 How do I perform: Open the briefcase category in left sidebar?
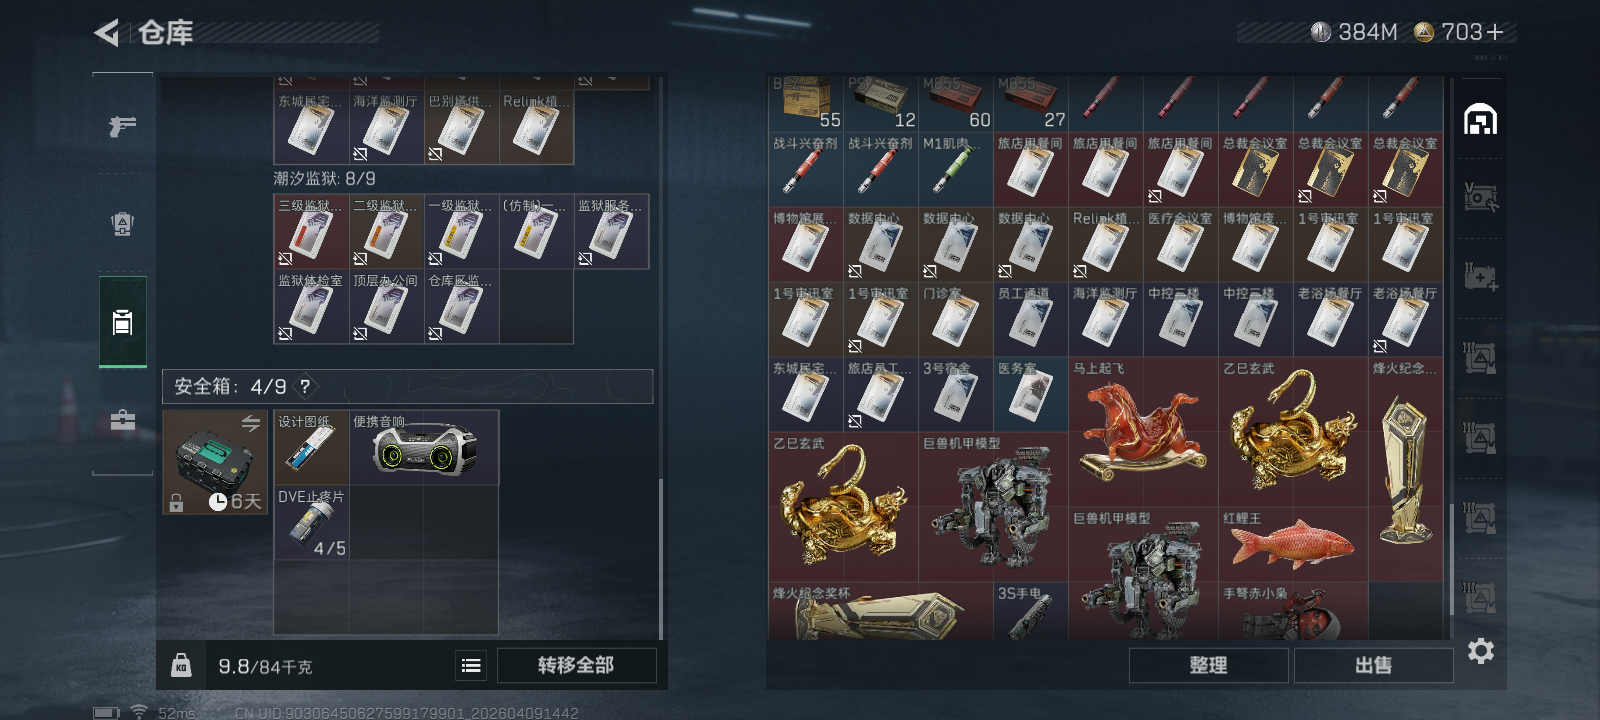coord(122,420)
